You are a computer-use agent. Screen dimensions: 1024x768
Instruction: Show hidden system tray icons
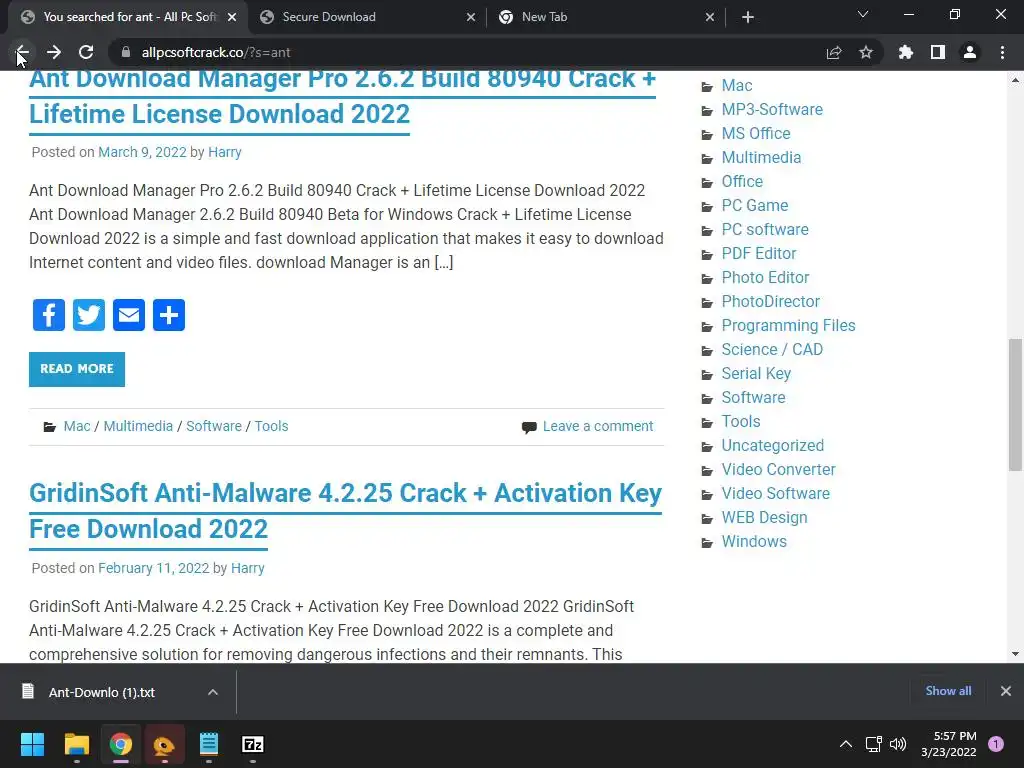click(846, 744)
